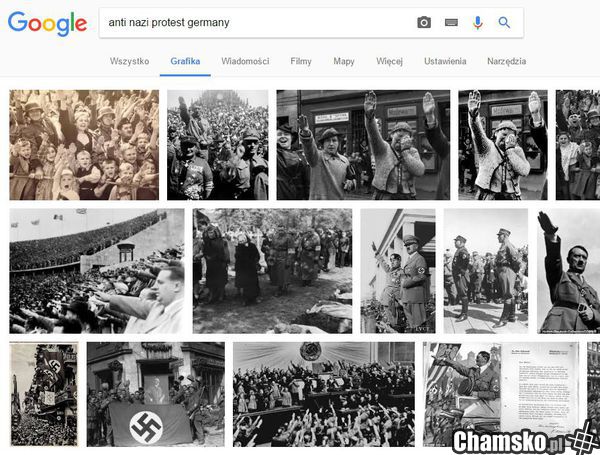Open the stadium crowd photo thumbnail
The image size is (600, 455).
(x=97, y=271)
